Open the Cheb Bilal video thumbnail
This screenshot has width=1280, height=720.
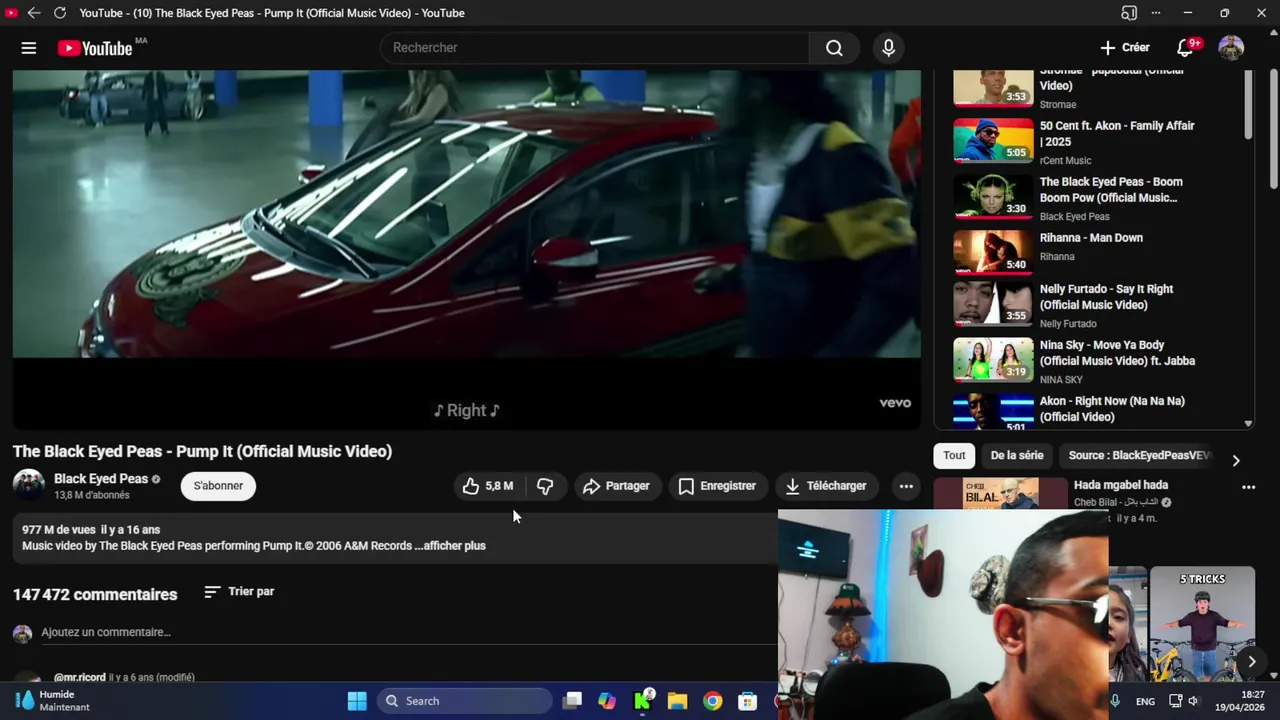point(1000,494)
